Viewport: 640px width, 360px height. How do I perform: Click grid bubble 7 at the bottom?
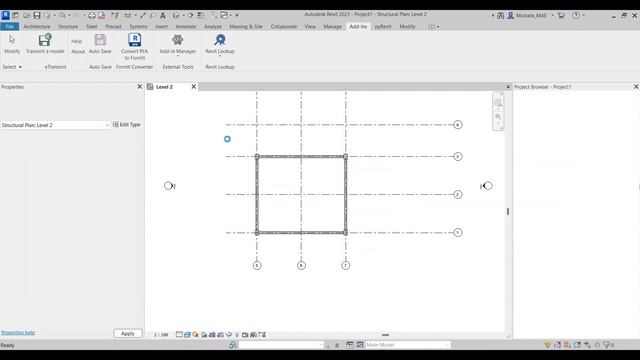click(x=345, y=265)
